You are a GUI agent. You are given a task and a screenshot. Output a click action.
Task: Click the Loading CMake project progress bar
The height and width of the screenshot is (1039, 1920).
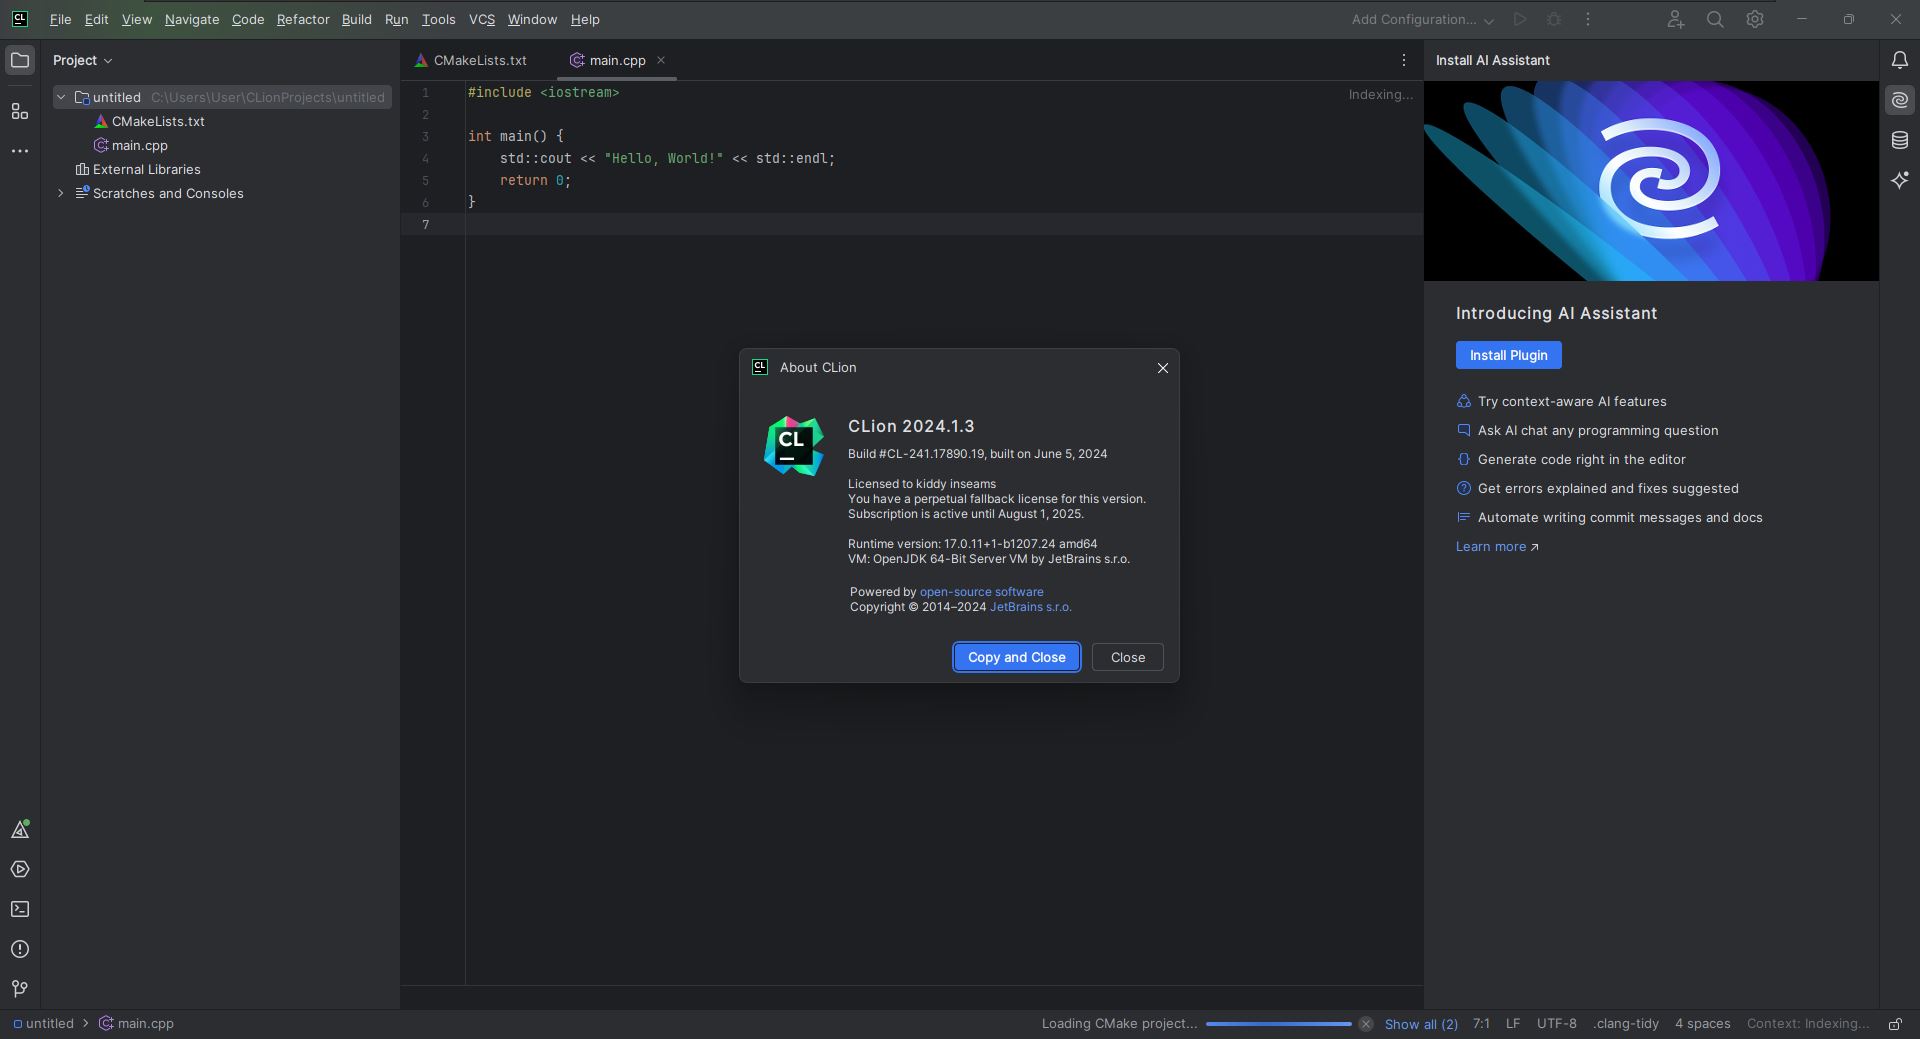[x=1277, y=1024]
